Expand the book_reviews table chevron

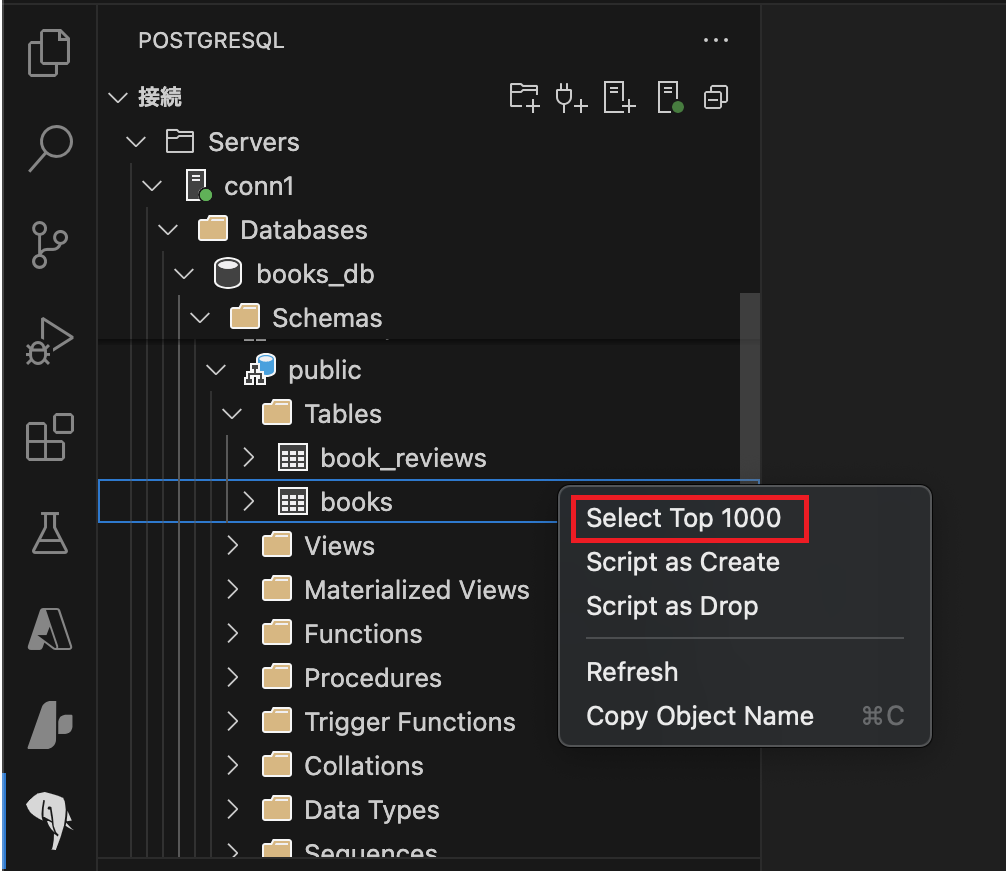[x=249, y=458]
